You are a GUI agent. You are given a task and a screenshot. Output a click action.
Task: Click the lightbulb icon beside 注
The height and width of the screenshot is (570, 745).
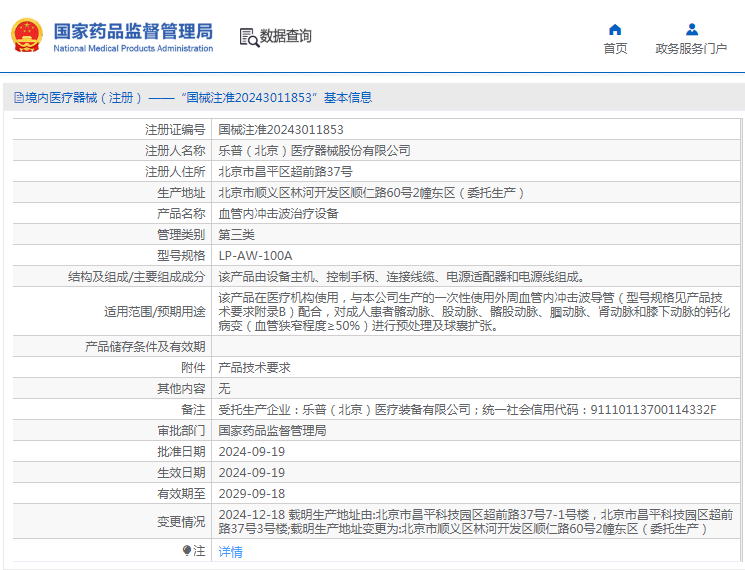pos(187,551)
